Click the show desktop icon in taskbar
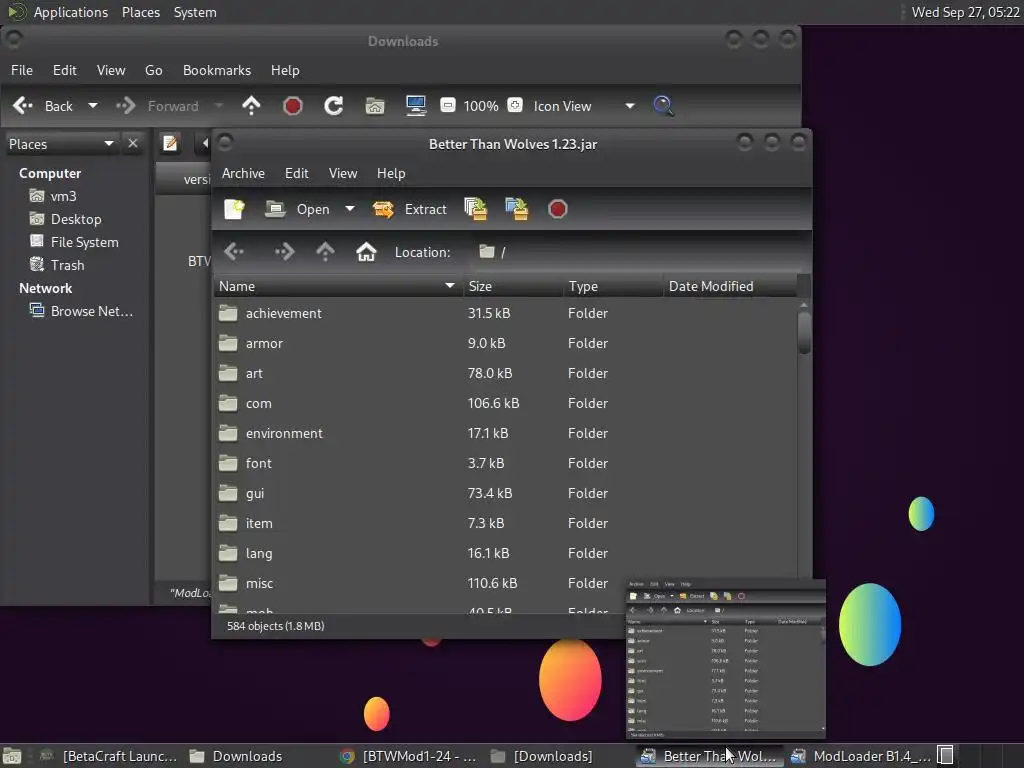Screen dimensions: 1024x768 coord(12,756)
